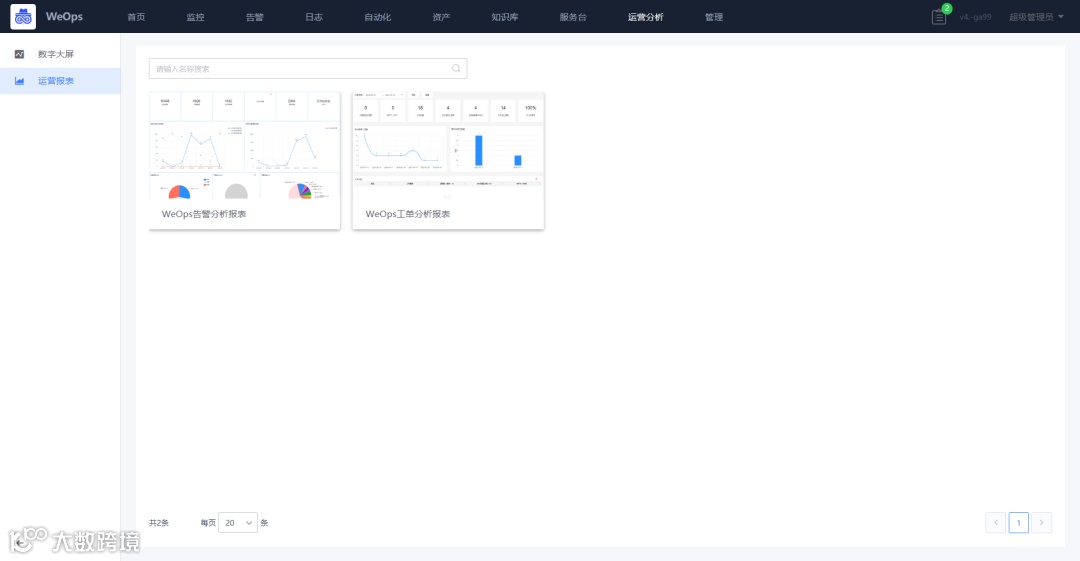
Task: Open 服务台 in the top menu
Action: pyautogui.click(x=573, y=17)
